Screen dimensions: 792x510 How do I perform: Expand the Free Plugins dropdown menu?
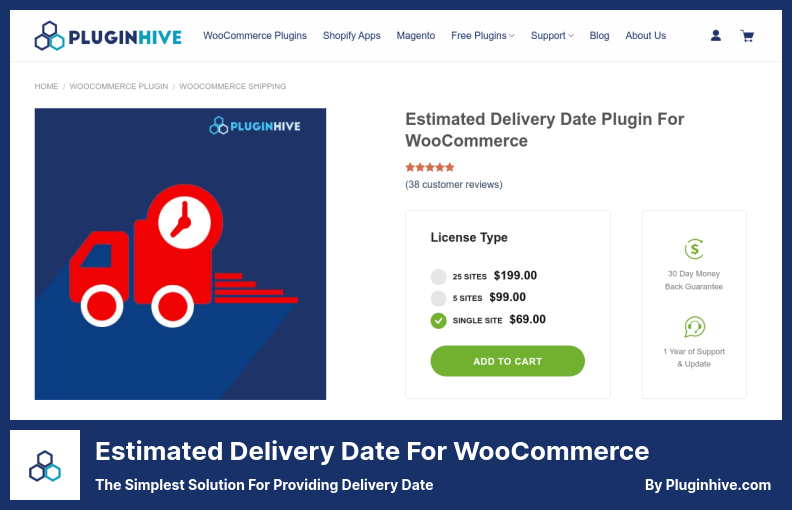click(483, 36)
